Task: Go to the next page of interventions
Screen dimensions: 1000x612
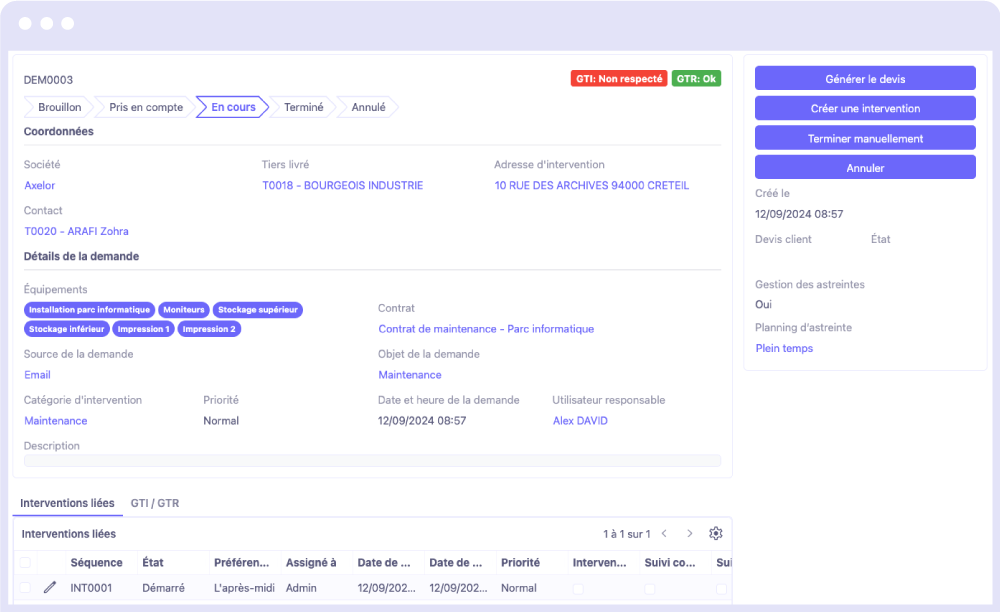Action: 689,534
